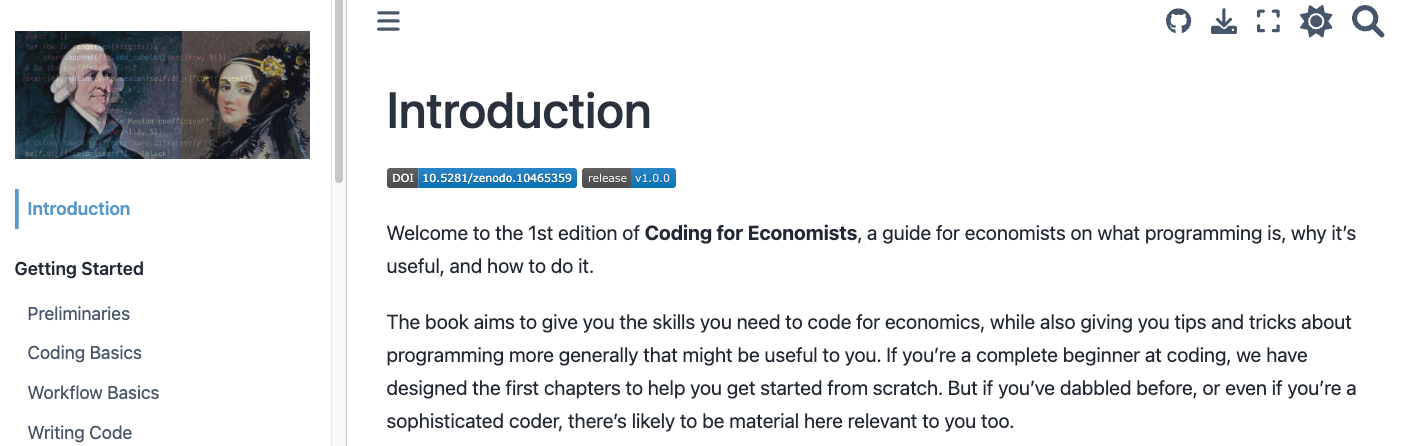
Task: Click the DOI zenodo badge
Action: 482,178
